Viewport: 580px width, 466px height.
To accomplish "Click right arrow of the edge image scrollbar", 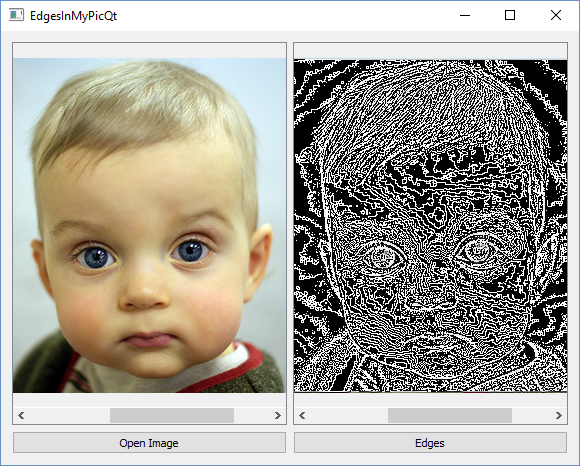I will click(x=559, y=415).
